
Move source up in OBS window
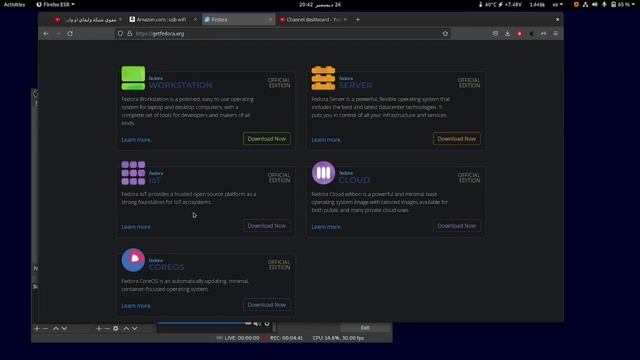(x=126, y=328)
